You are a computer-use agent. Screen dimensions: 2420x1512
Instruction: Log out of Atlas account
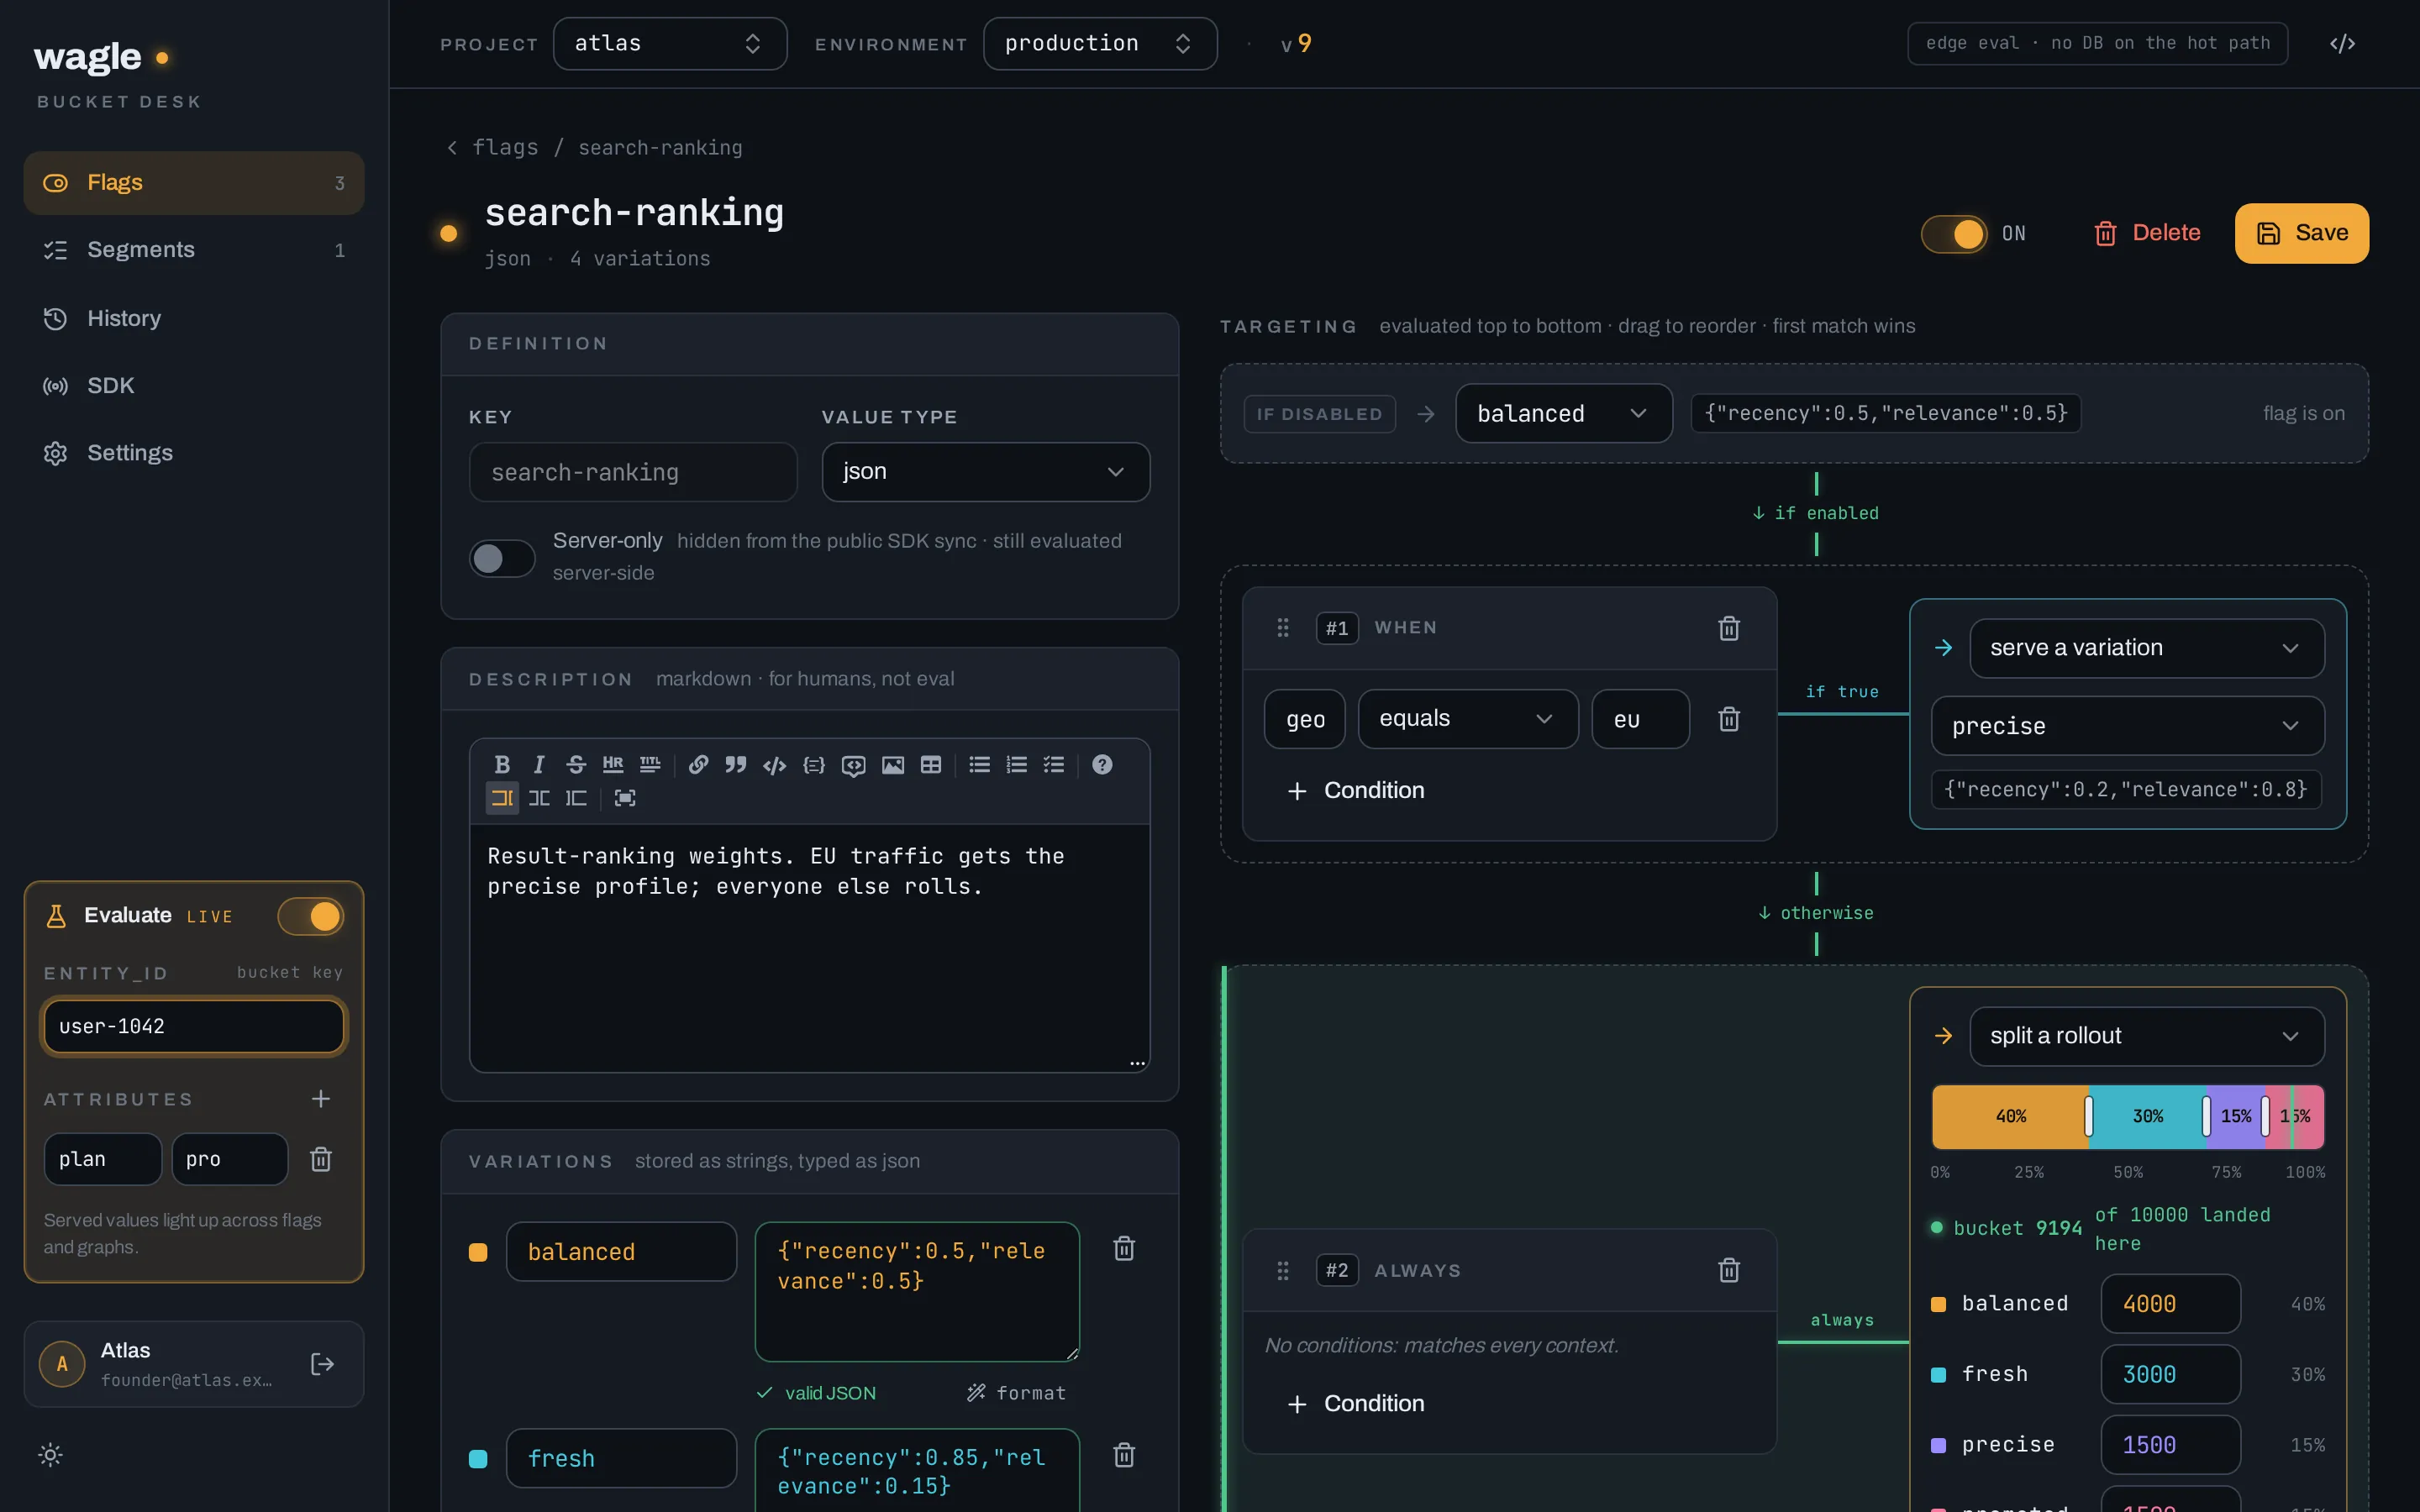[x=322, y=1364]
